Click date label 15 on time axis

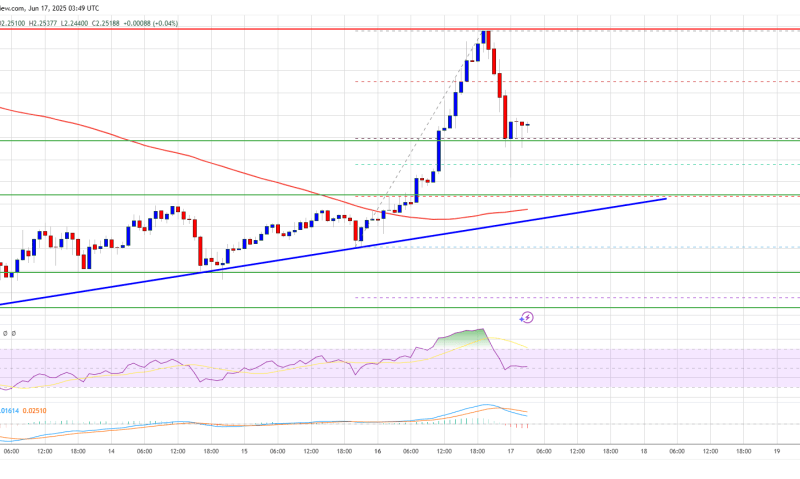(244, 451)
